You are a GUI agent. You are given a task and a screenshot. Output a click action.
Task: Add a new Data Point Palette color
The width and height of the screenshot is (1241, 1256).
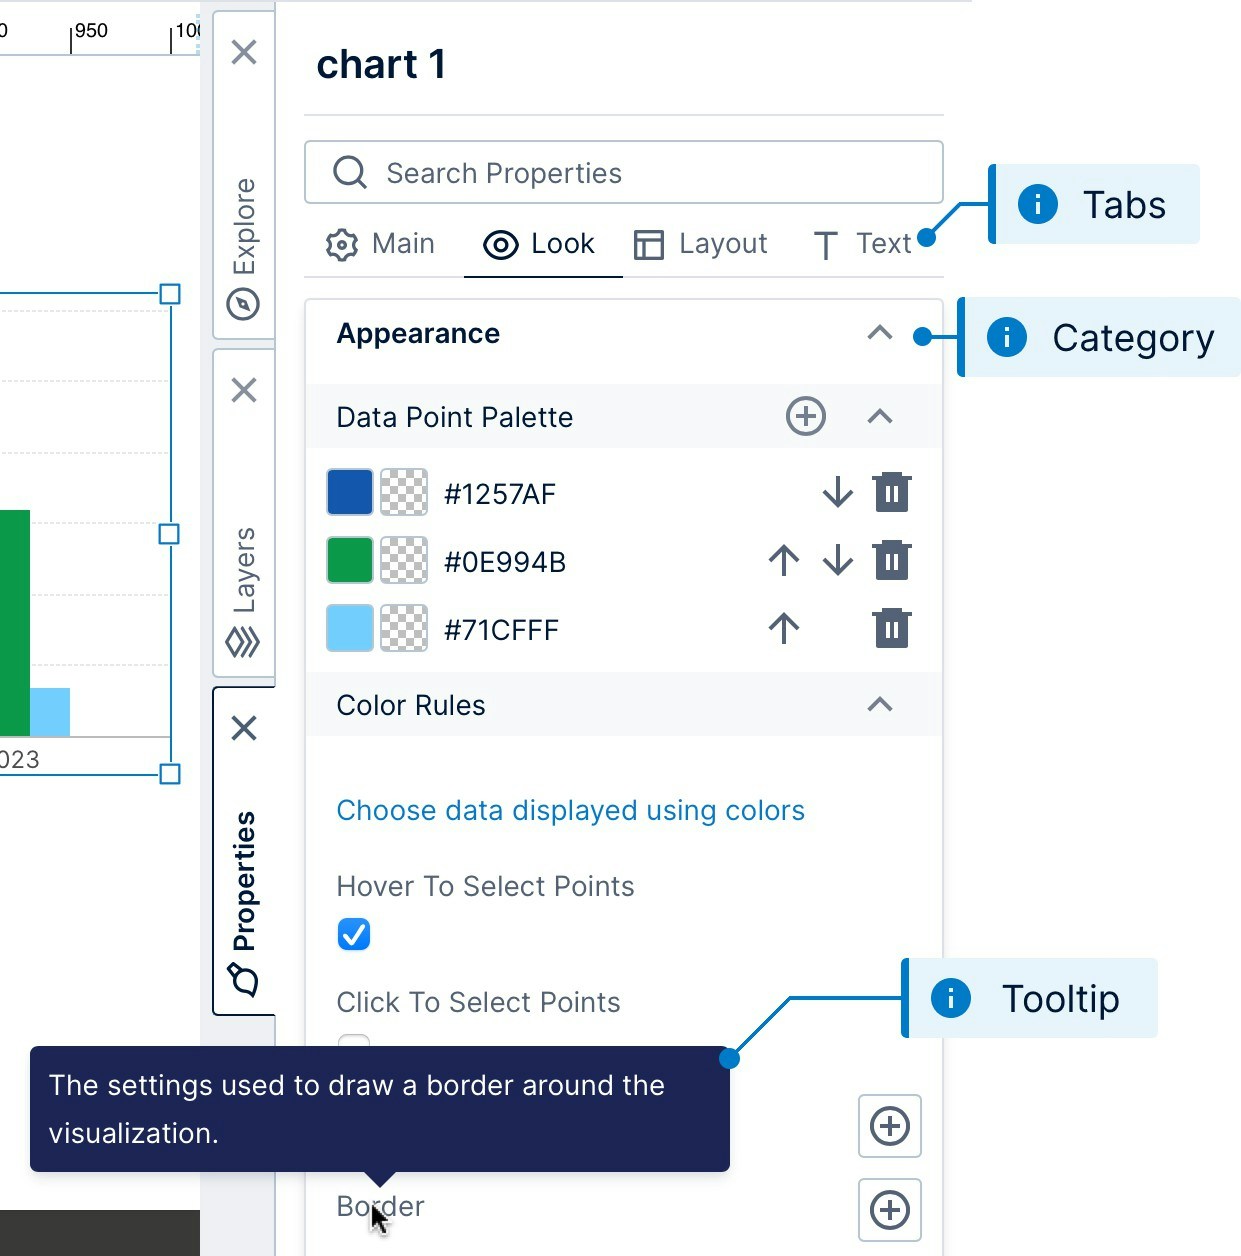[806, 417]
